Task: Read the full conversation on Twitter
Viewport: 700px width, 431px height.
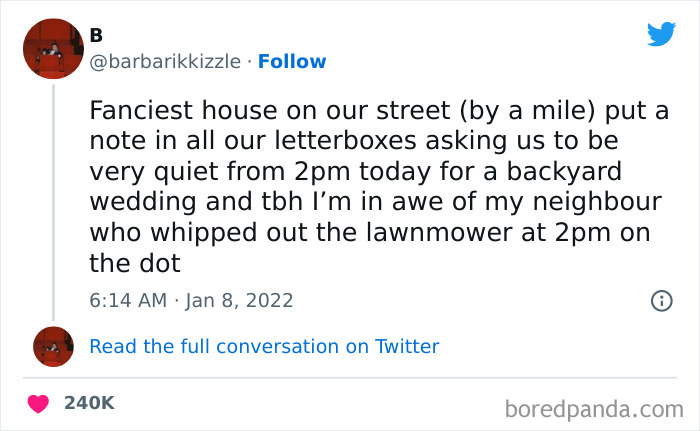Action: point(264,347)
